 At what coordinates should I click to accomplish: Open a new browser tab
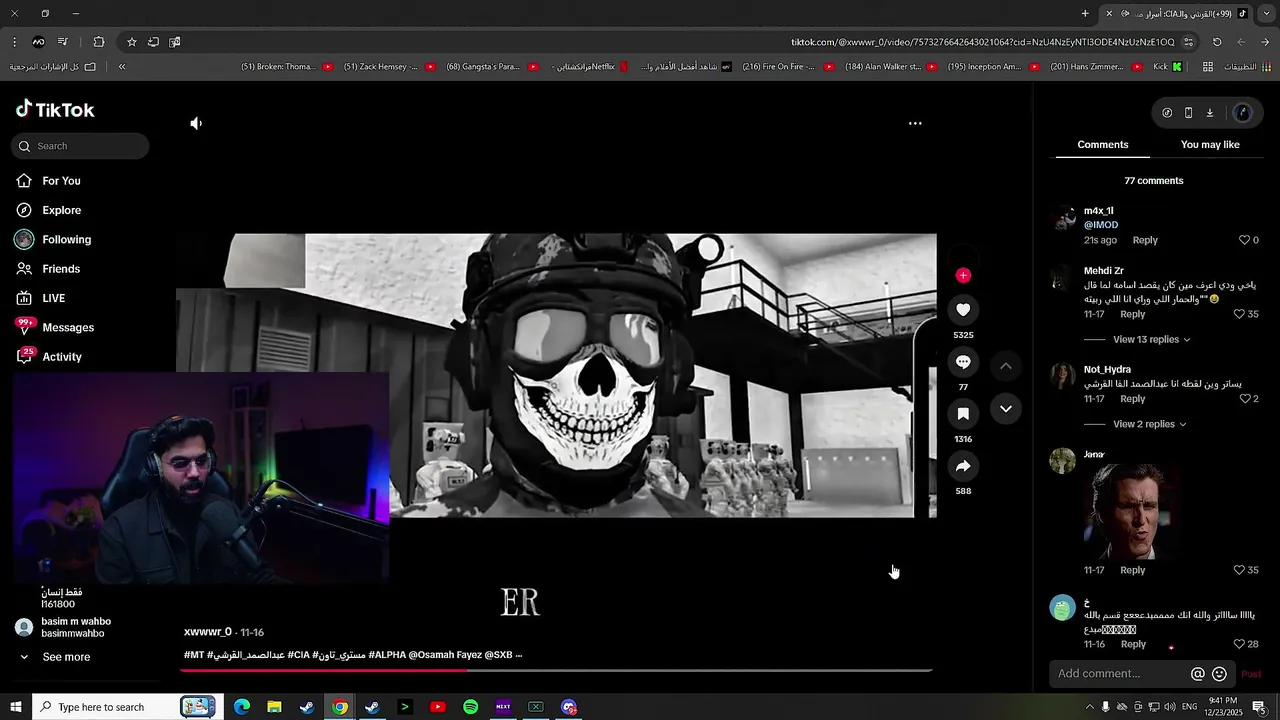coord(1085,14)
